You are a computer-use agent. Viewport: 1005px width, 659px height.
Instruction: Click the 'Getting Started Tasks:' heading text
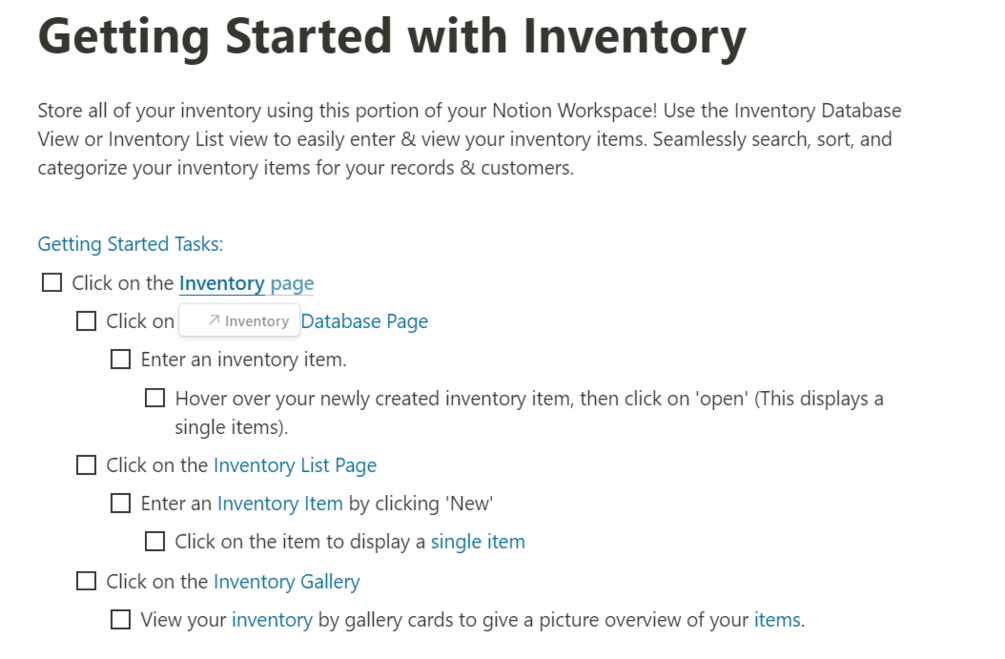[130, 244]
